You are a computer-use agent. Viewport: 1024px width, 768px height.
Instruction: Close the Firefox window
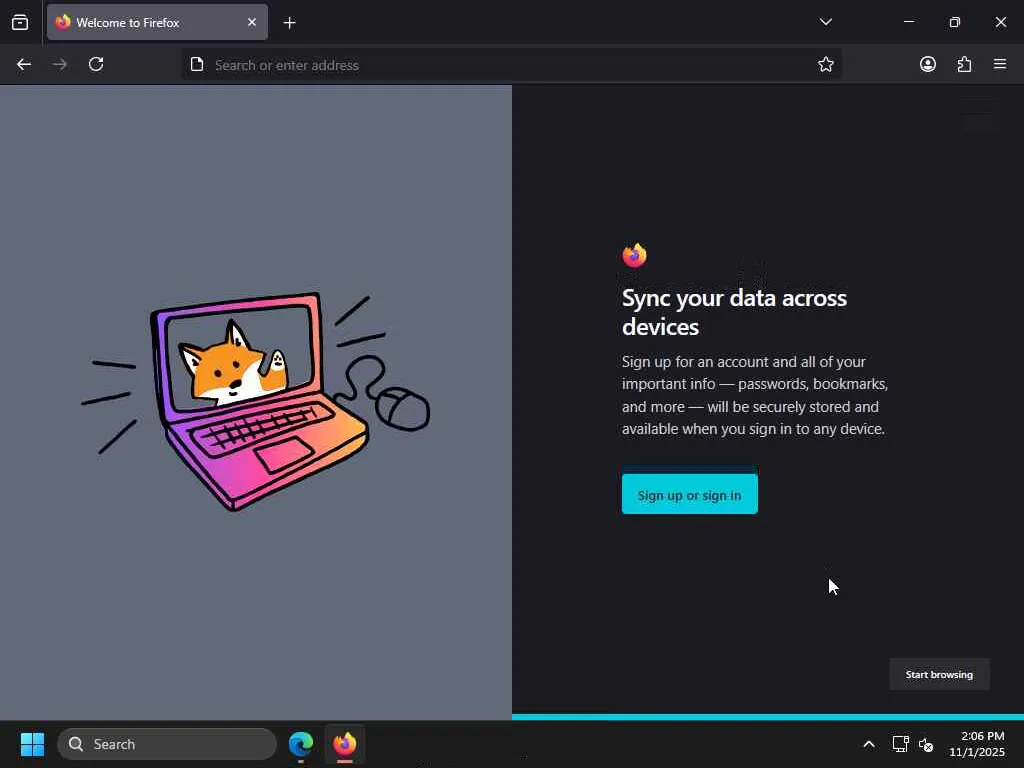pos(1000,22)
